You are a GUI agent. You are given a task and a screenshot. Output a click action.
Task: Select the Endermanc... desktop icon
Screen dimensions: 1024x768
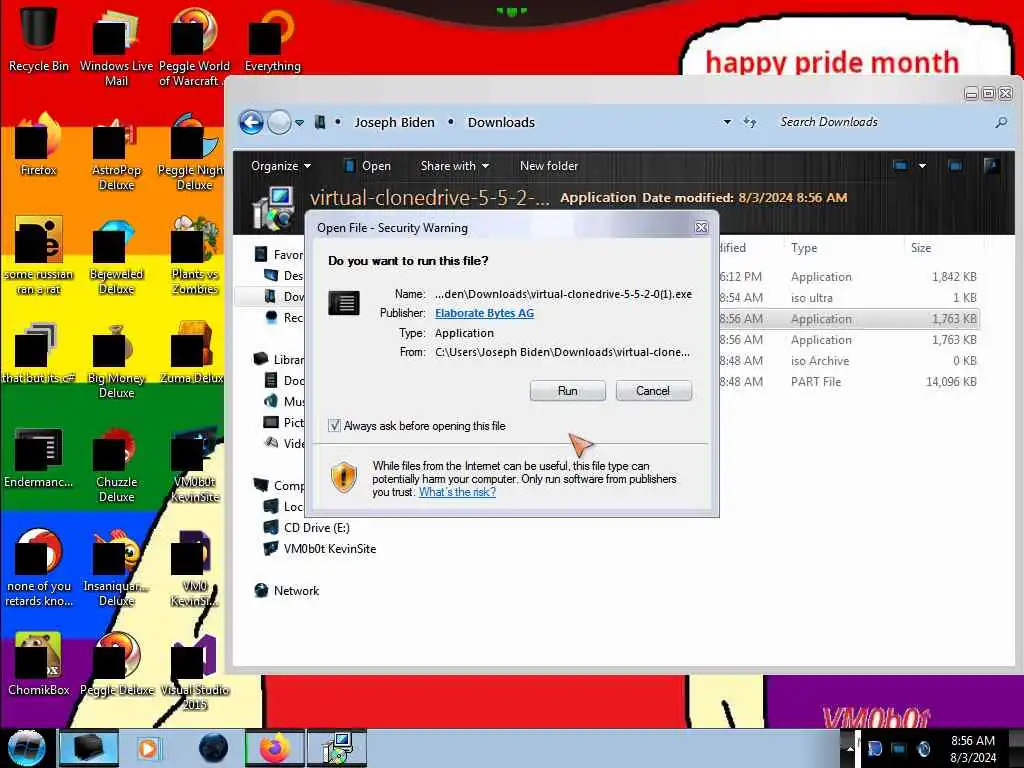click(39, 457)
